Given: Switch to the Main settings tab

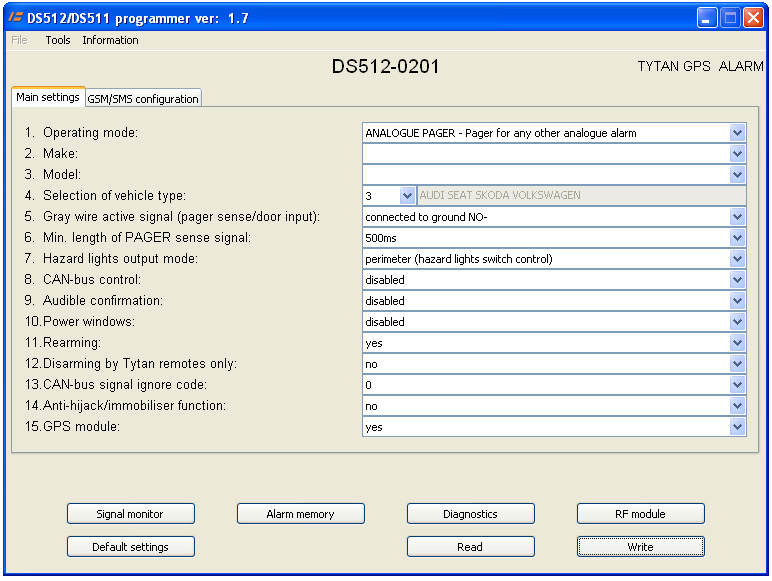Looking at the screenshot, I should (x=48, y=97).
